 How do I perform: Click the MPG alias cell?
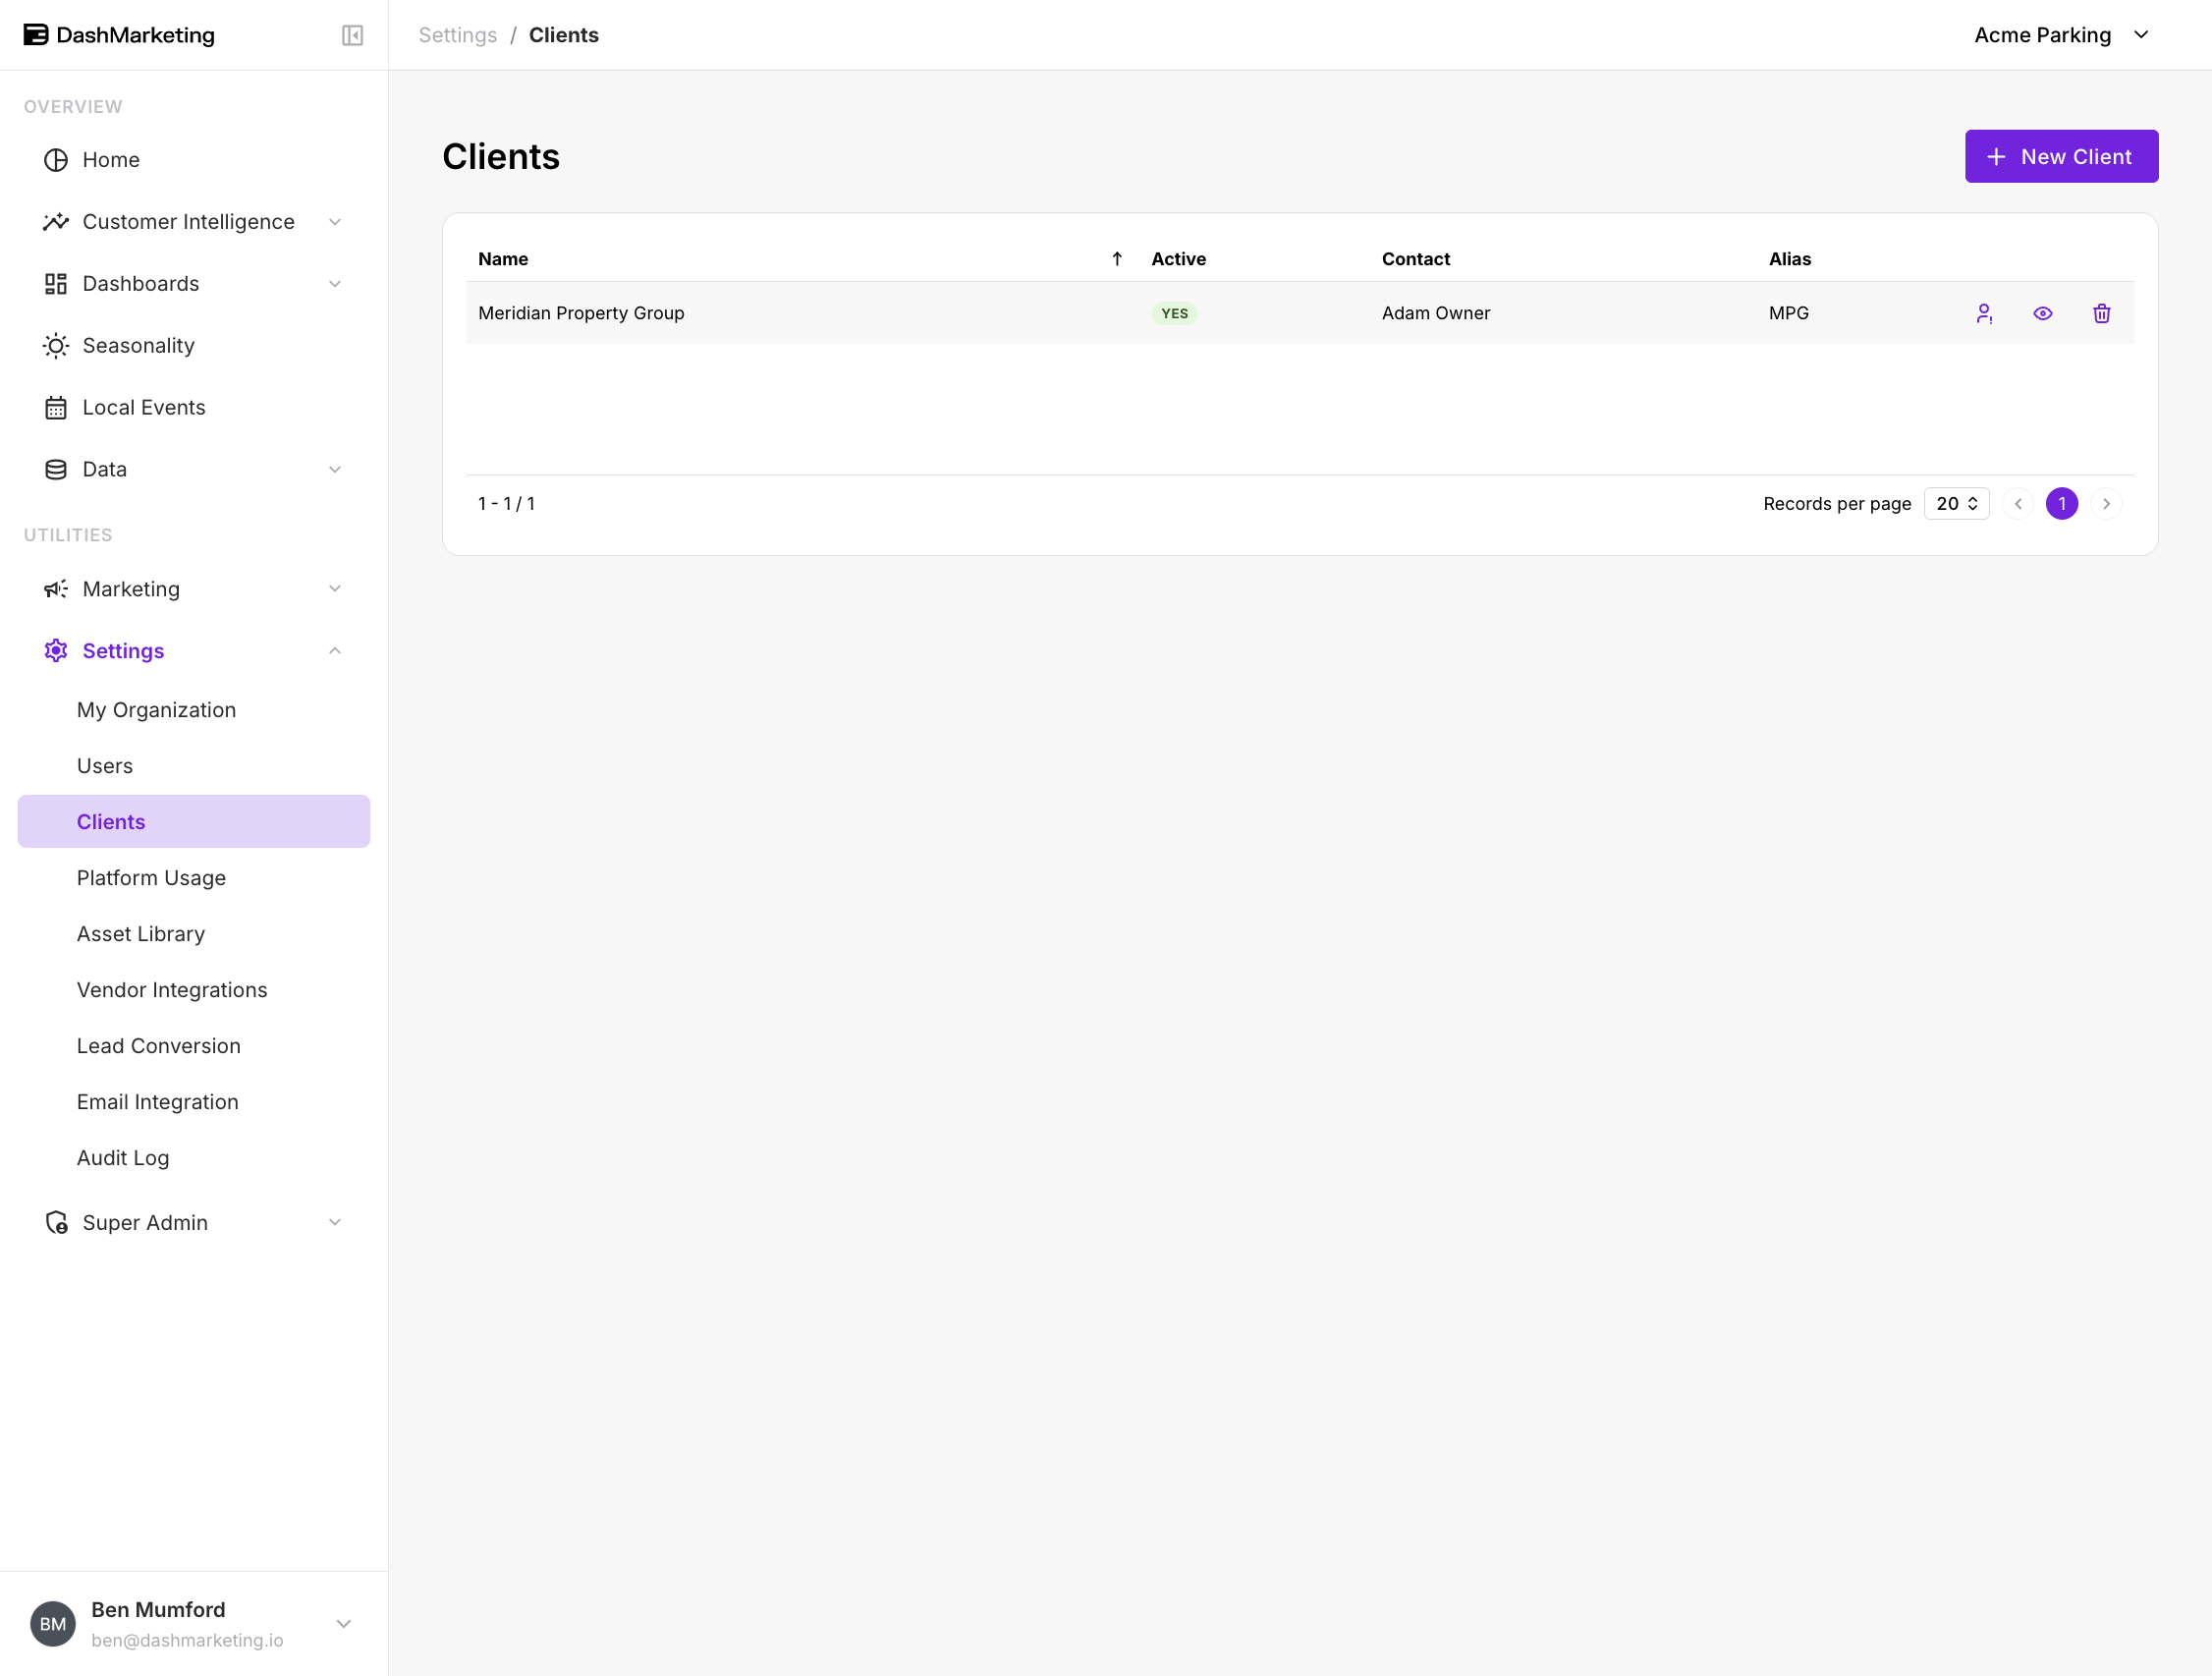point(1788,313)
